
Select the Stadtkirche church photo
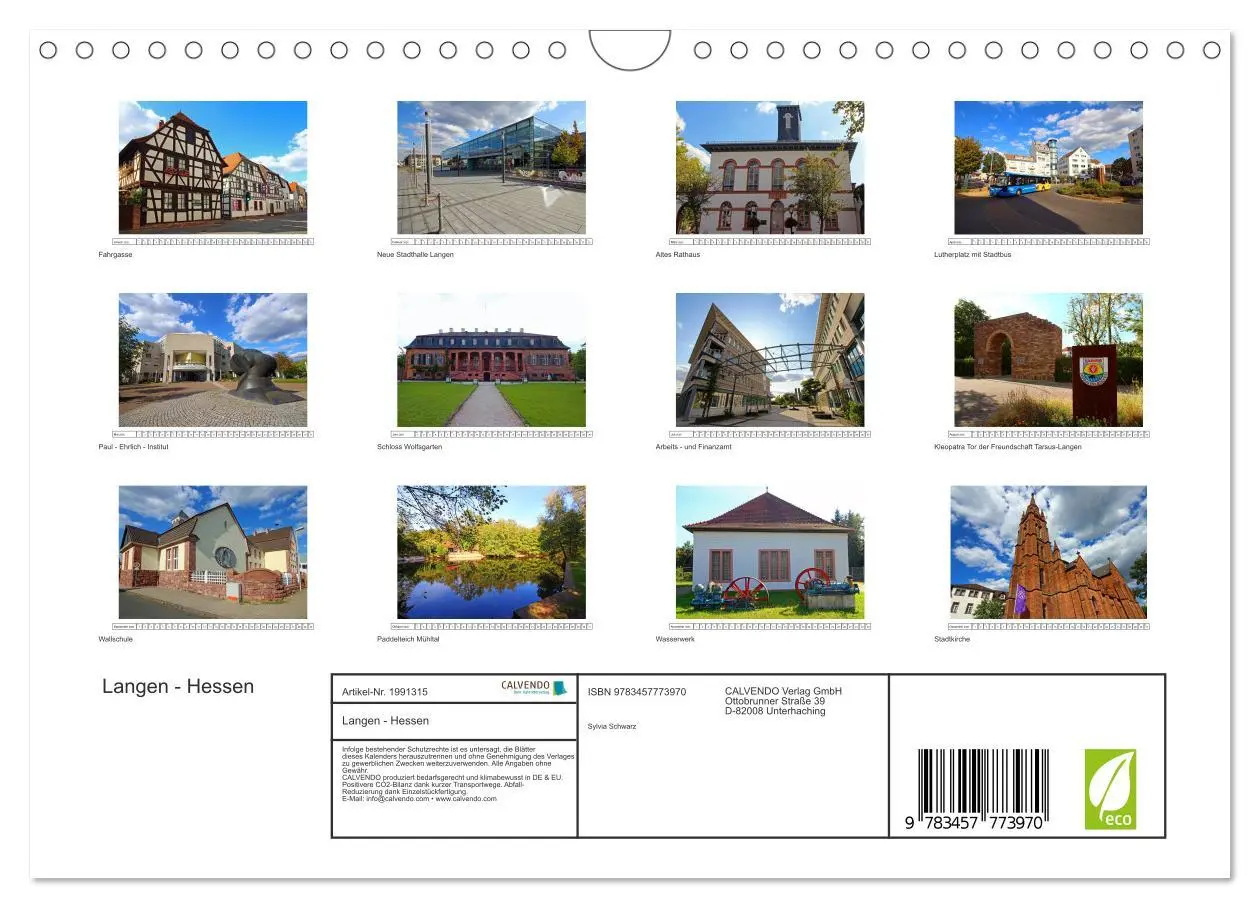(x=1048, y=552)
